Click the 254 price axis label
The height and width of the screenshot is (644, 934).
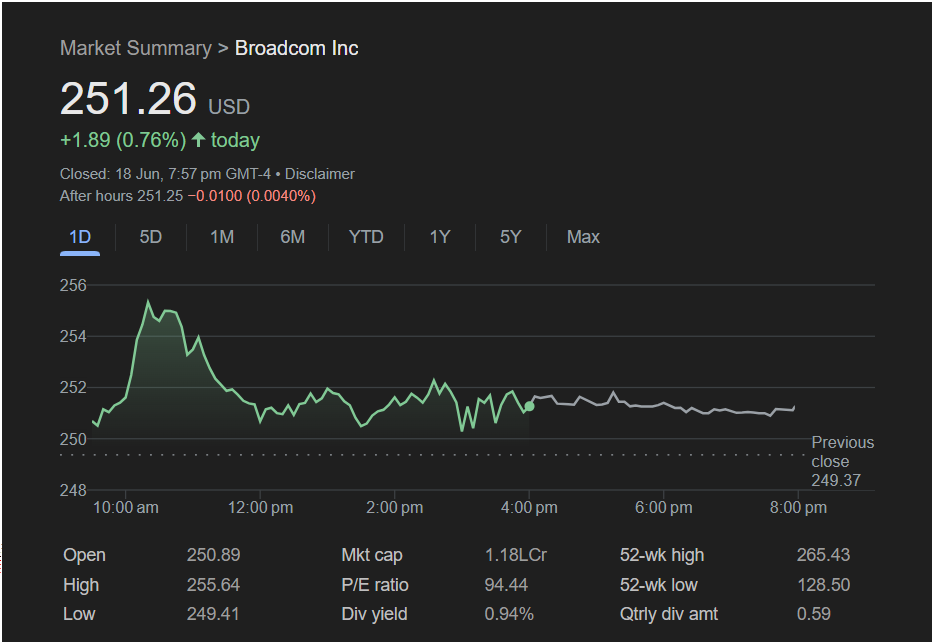(73, 337)
